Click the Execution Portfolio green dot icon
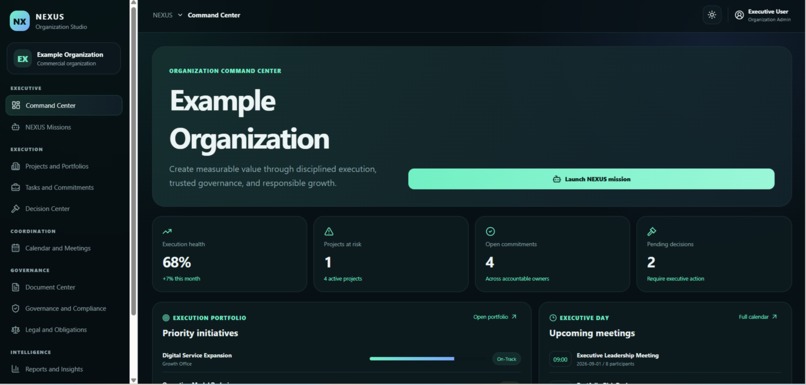Image resolution: width=806 pixels, height=385 pixels. pos(166,318)
